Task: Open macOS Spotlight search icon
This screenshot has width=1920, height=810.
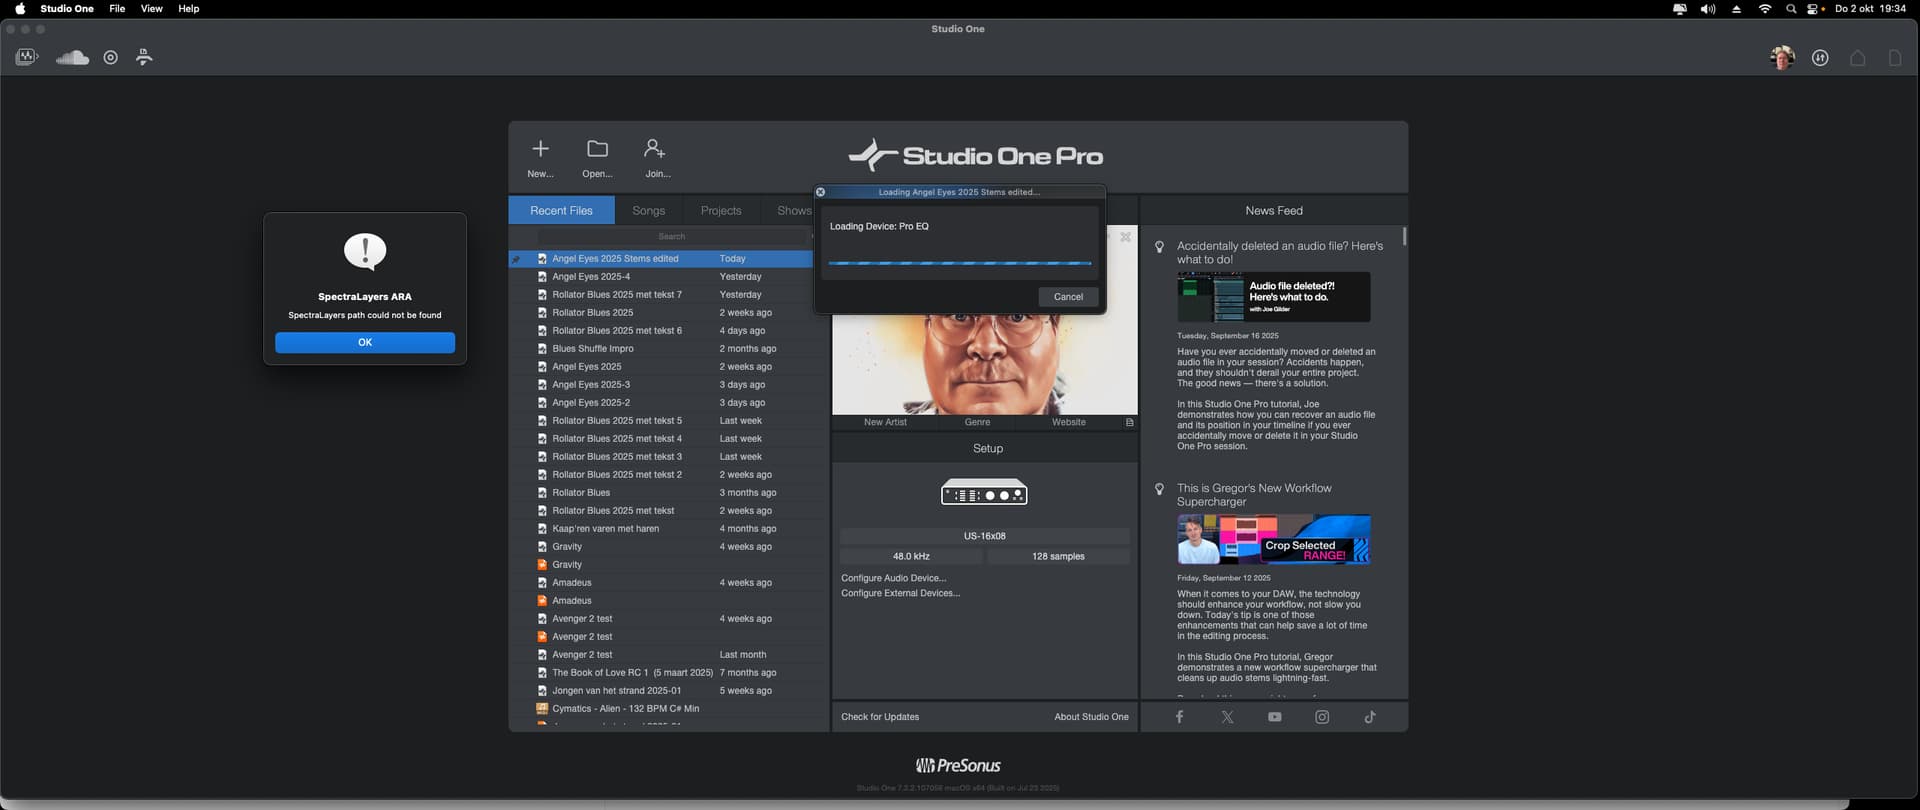Action: tap(1791, 9)
